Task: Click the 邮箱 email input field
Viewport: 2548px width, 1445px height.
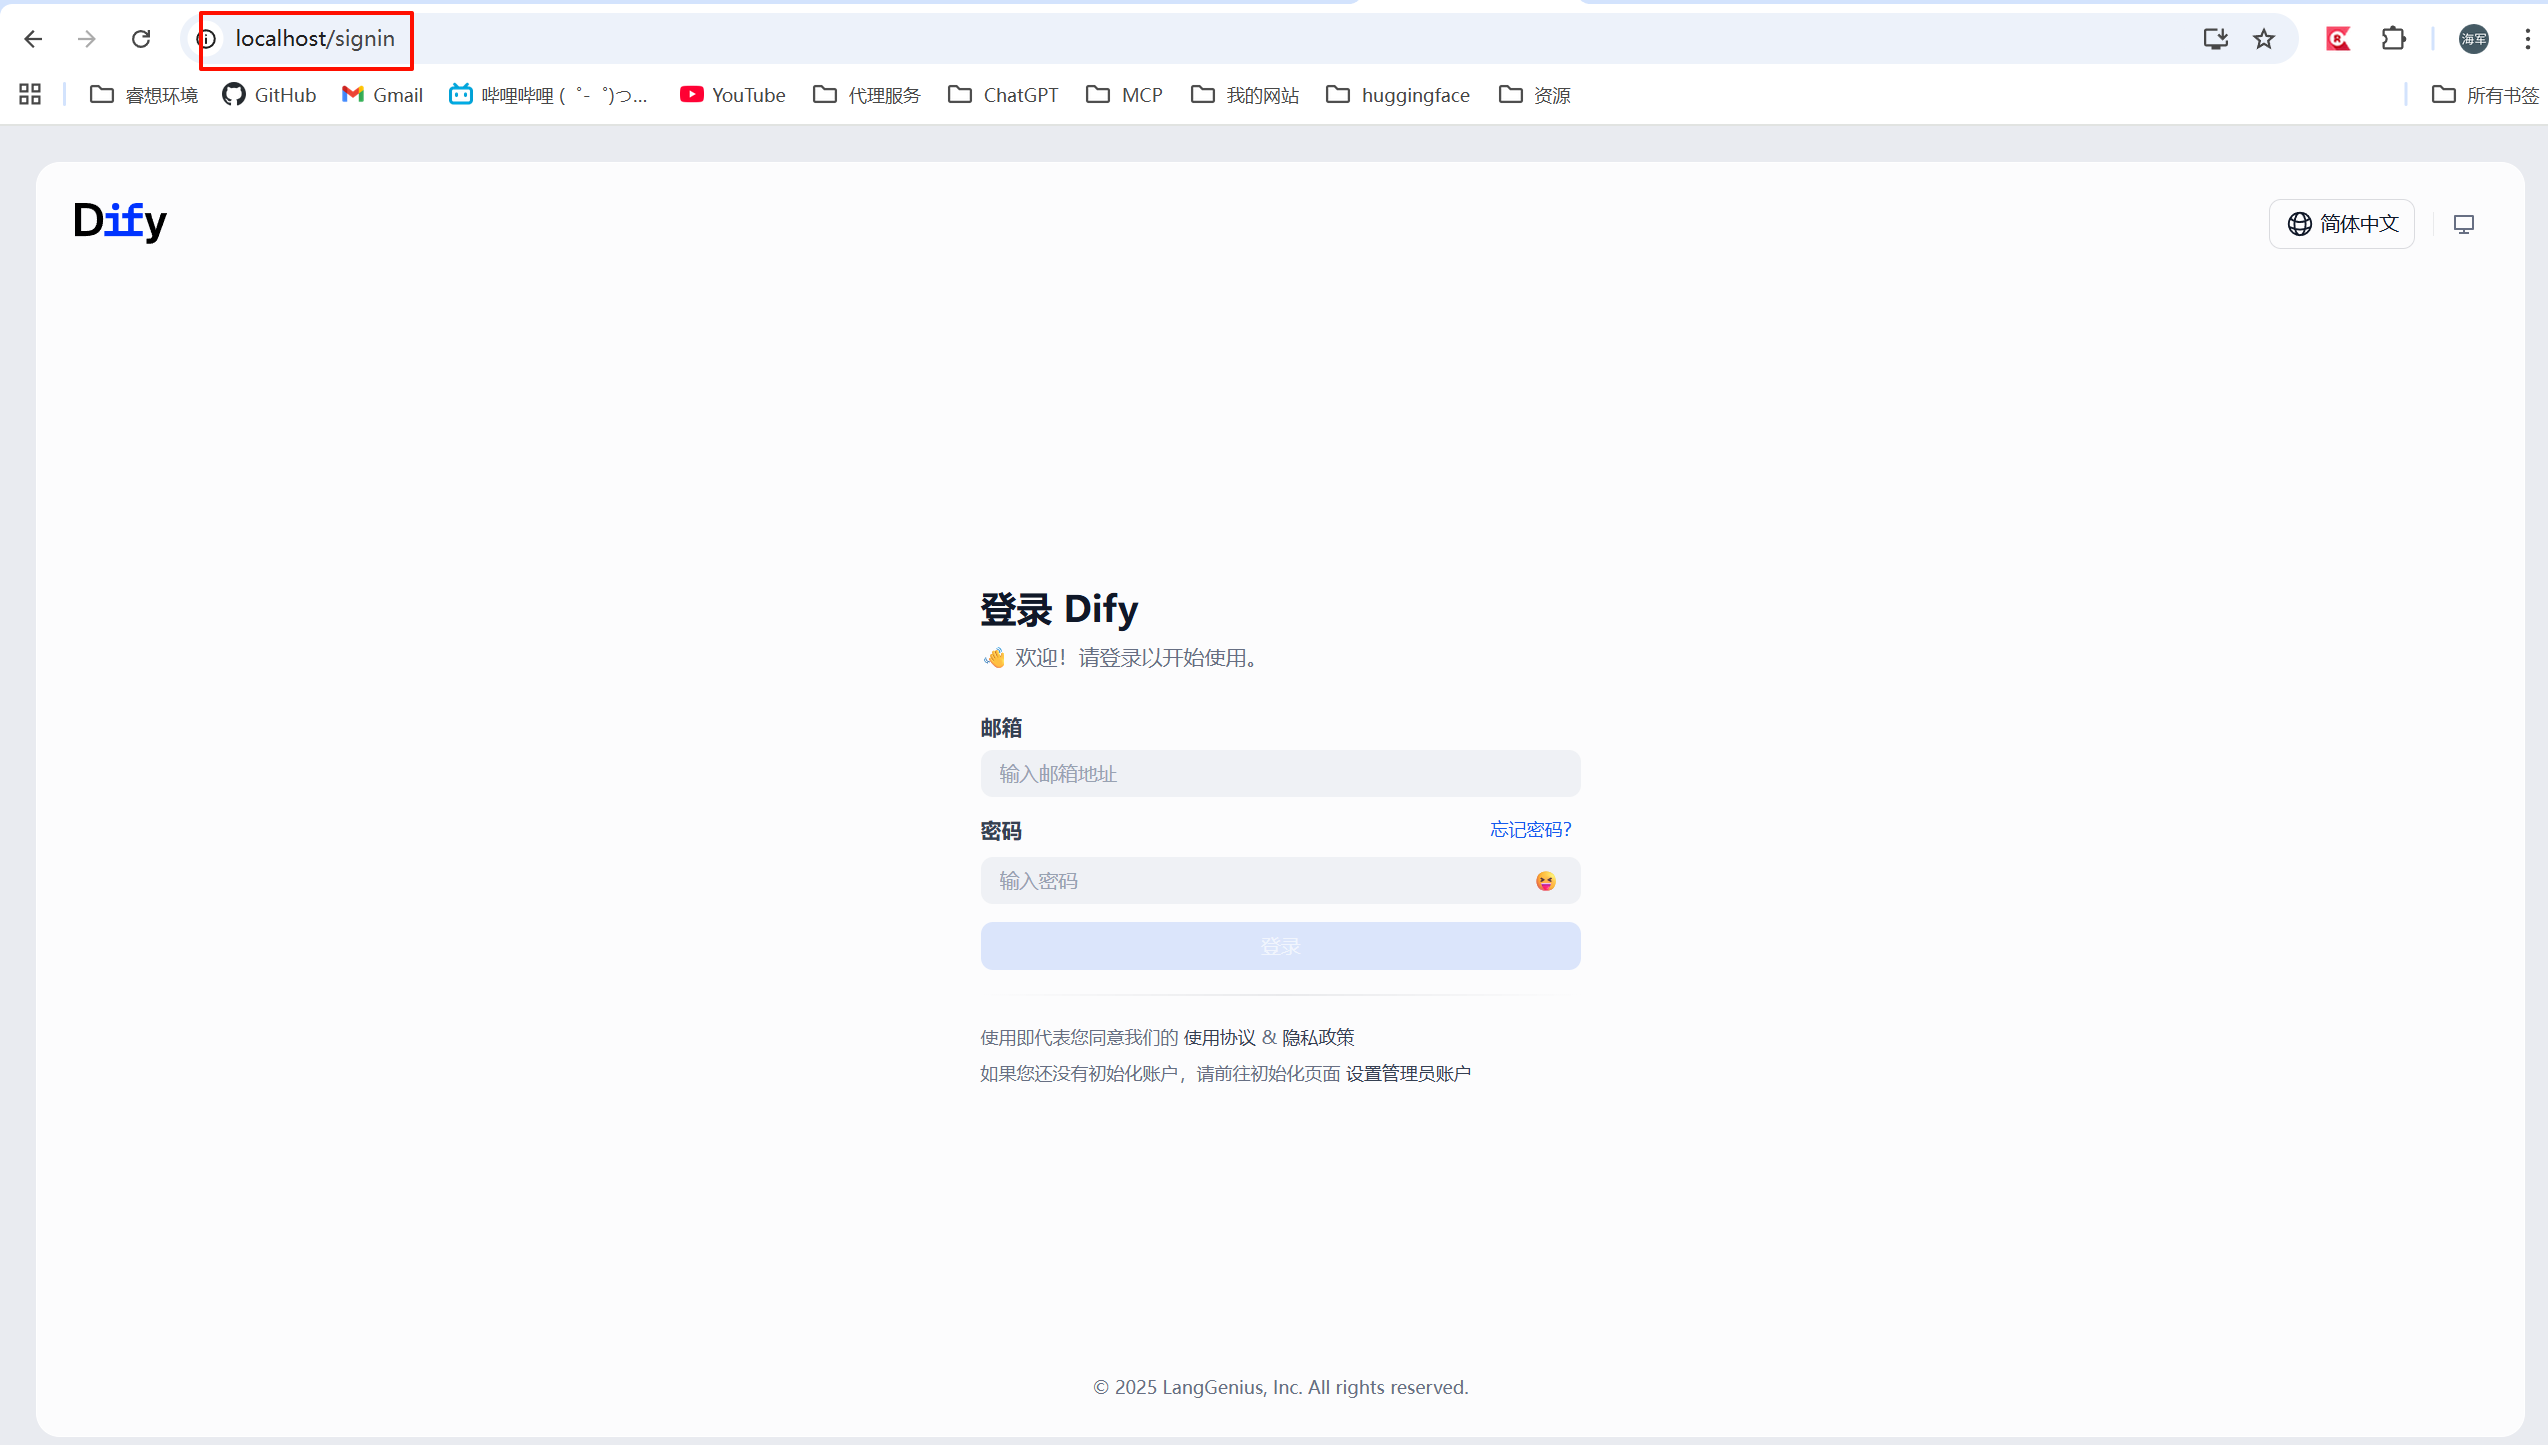Action: [1280, 774]
